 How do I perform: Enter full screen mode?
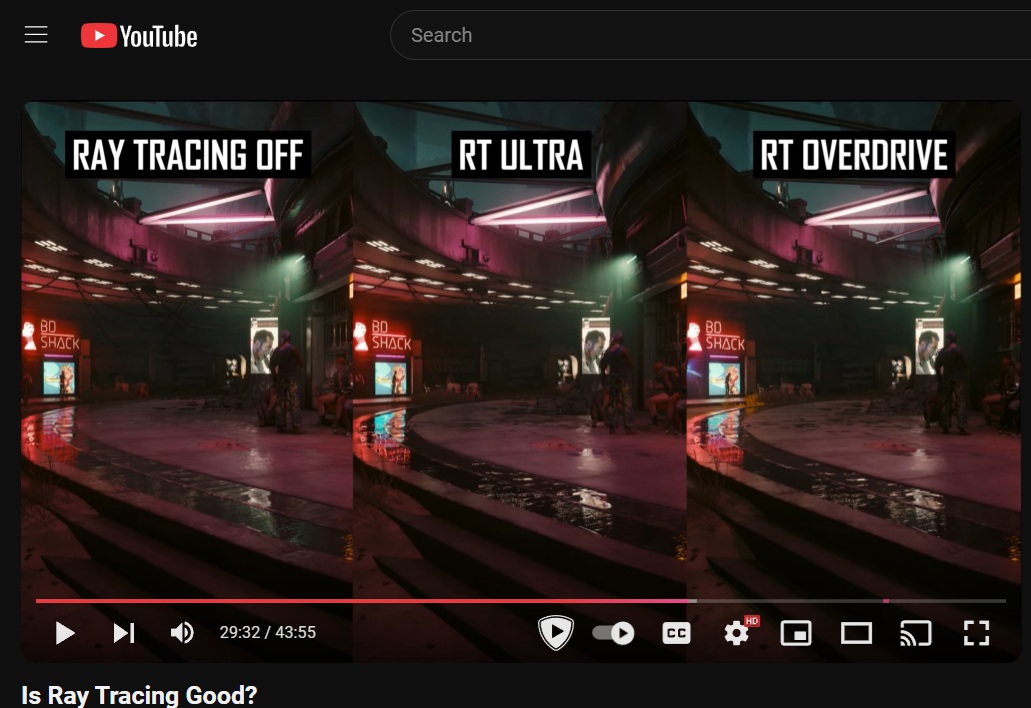pos(976,633)
